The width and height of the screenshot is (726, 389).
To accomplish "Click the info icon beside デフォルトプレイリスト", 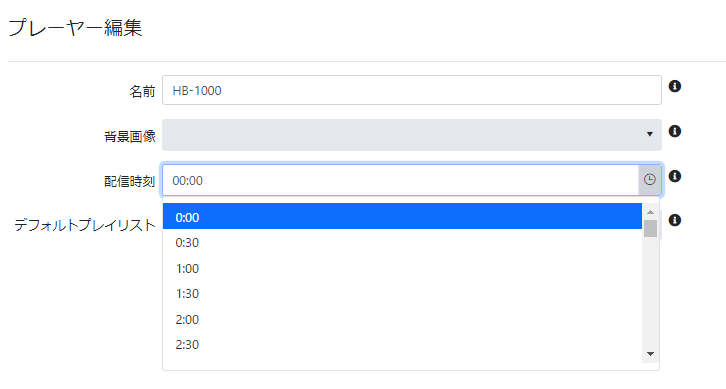I will pos(675,220).
